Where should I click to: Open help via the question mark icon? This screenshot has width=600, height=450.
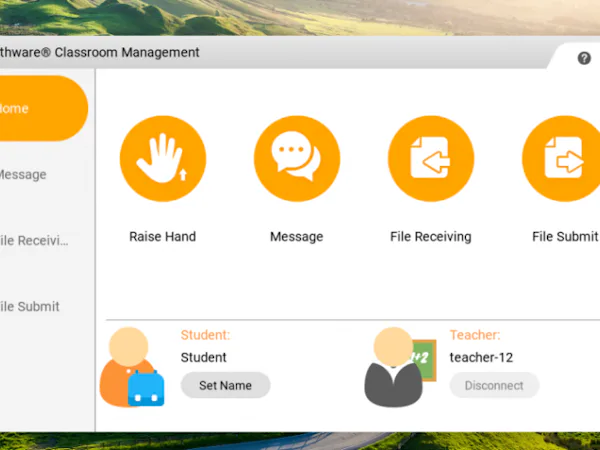tap(584, 59)
